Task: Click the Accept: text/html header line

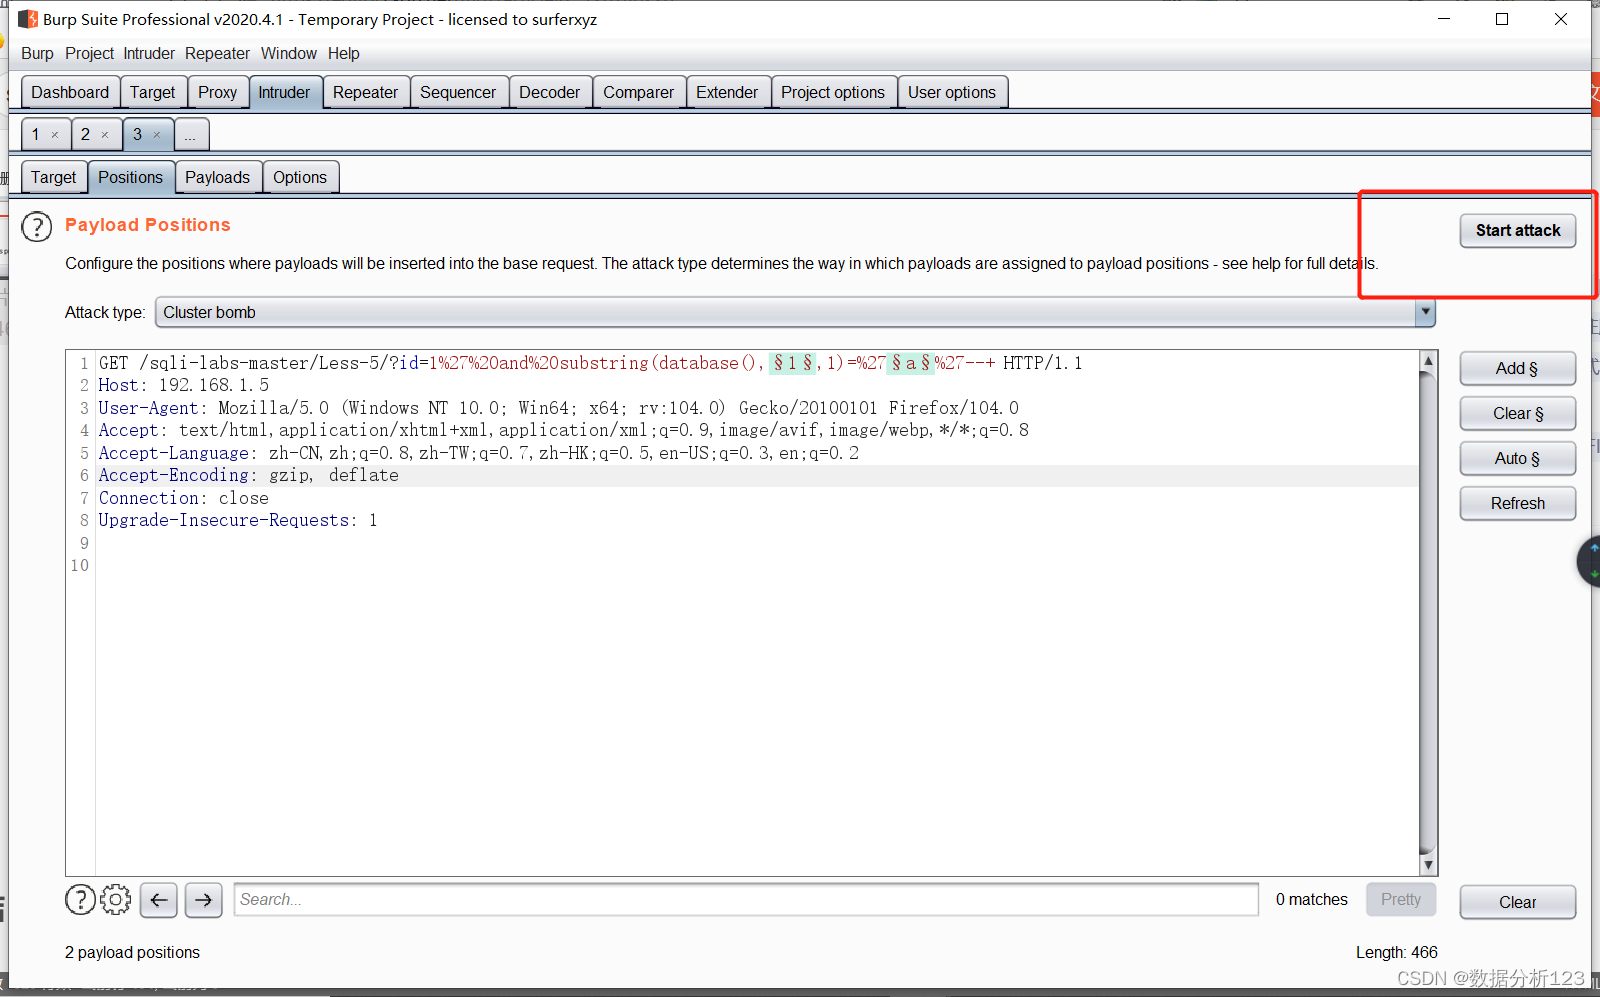Action: click(x=563, y=430)
